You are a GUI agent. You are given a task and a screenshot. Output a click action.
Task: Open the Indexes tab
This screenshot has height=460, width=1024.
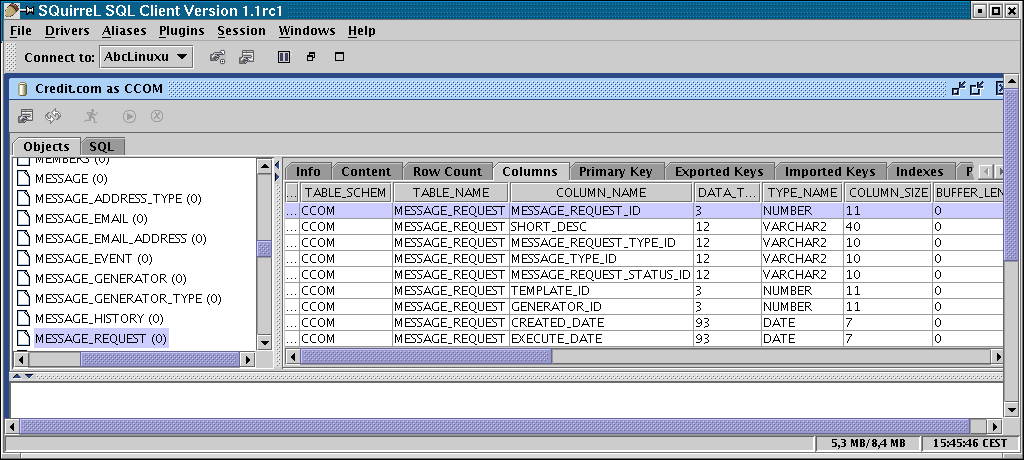[920, 172]
